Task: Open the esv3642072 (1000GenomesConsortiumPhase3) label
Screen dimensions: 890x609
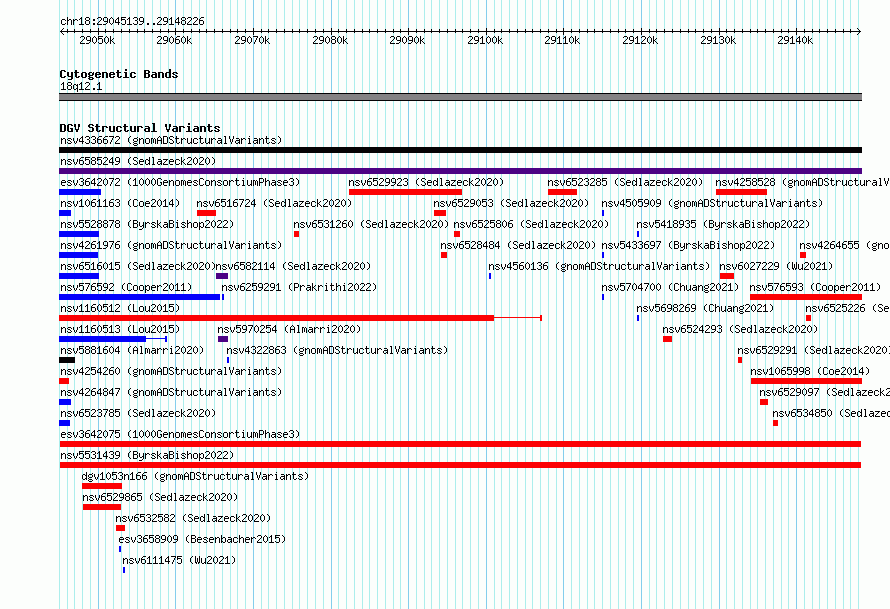Action: coord(180,182)
